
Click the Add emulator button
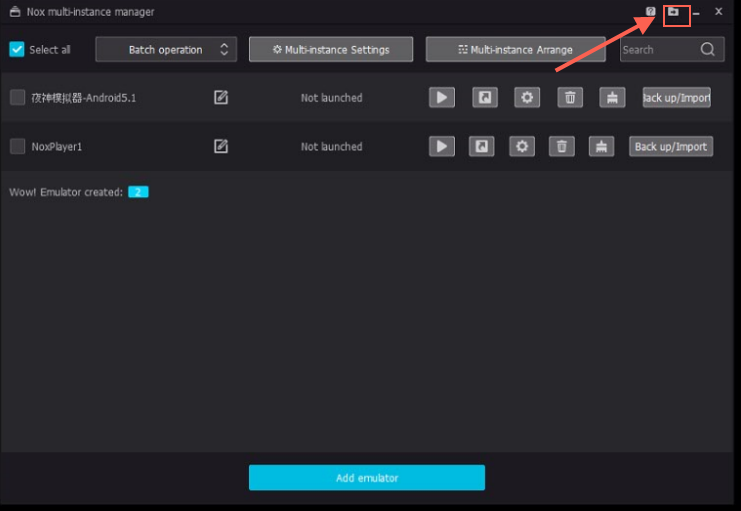tap(367, 477)
